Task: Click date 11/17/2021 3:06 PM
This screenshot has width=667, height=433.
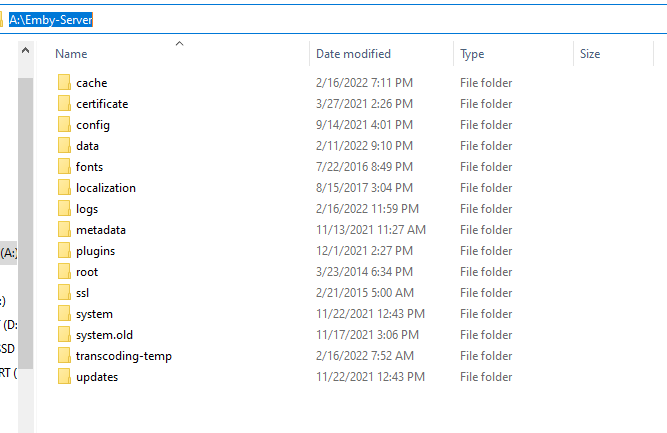Action: tap(367, 335)
